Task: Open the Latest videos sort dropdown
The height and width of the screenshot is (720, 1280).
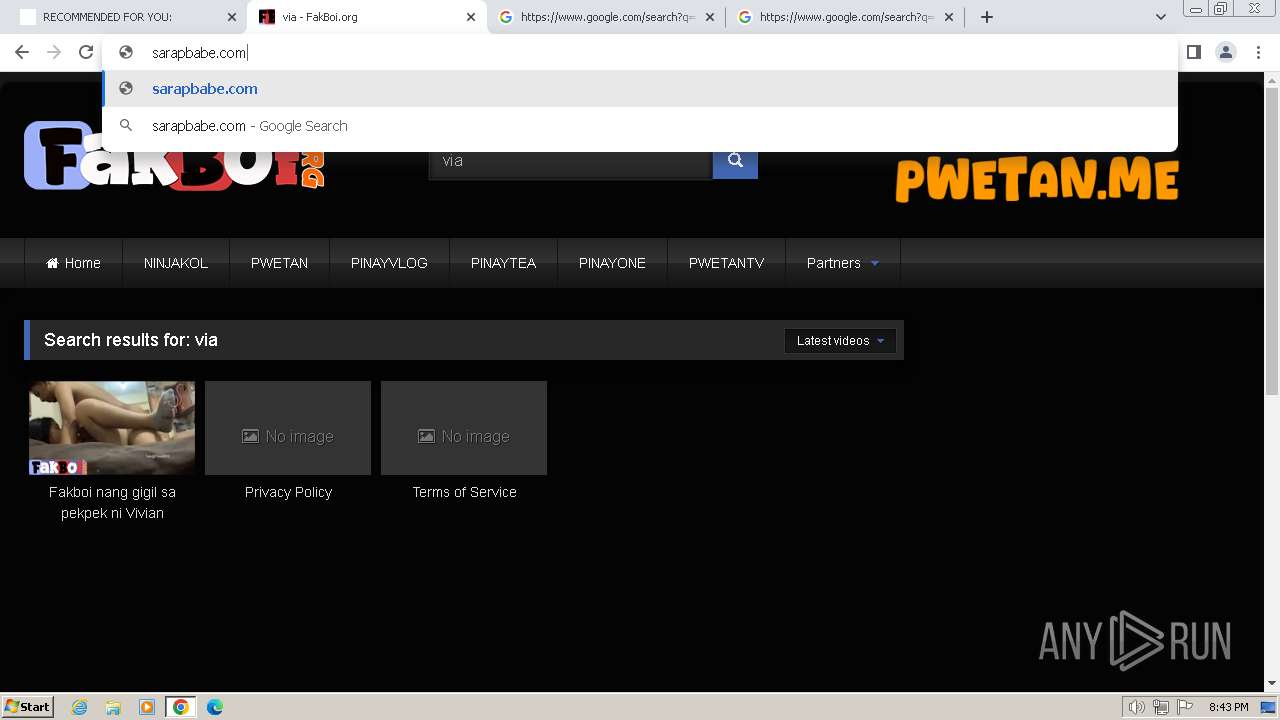Action: click(x=840, y=341)
